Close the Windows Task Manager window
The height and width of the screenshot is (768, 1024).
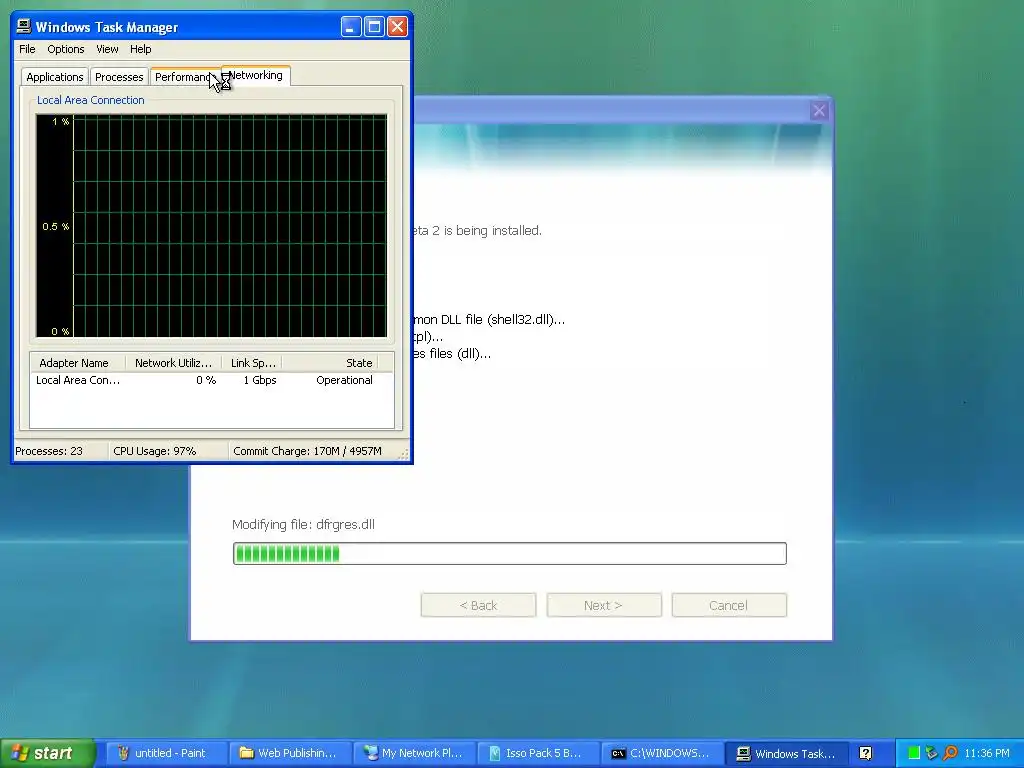coord(397,27)
